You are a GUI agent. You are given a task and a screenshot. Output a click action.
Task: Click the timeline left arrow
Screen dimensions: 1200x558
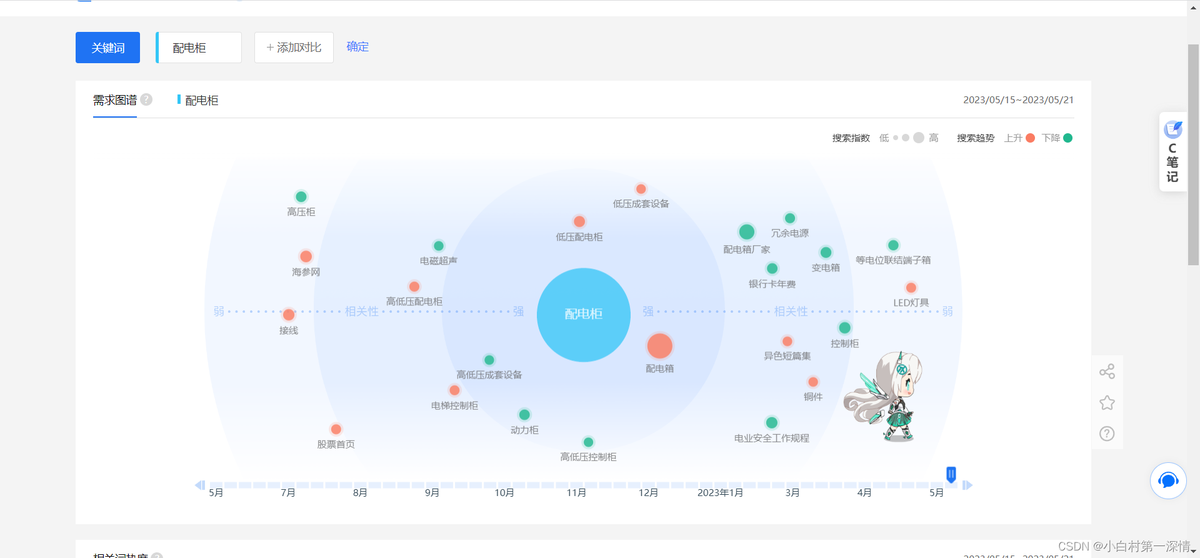pos(200,486)
